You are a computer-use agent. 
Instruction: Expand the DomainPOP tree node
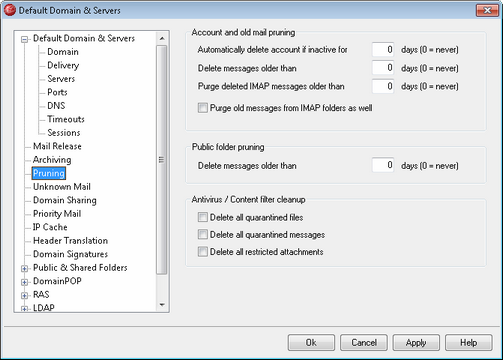tap(24, 282)
